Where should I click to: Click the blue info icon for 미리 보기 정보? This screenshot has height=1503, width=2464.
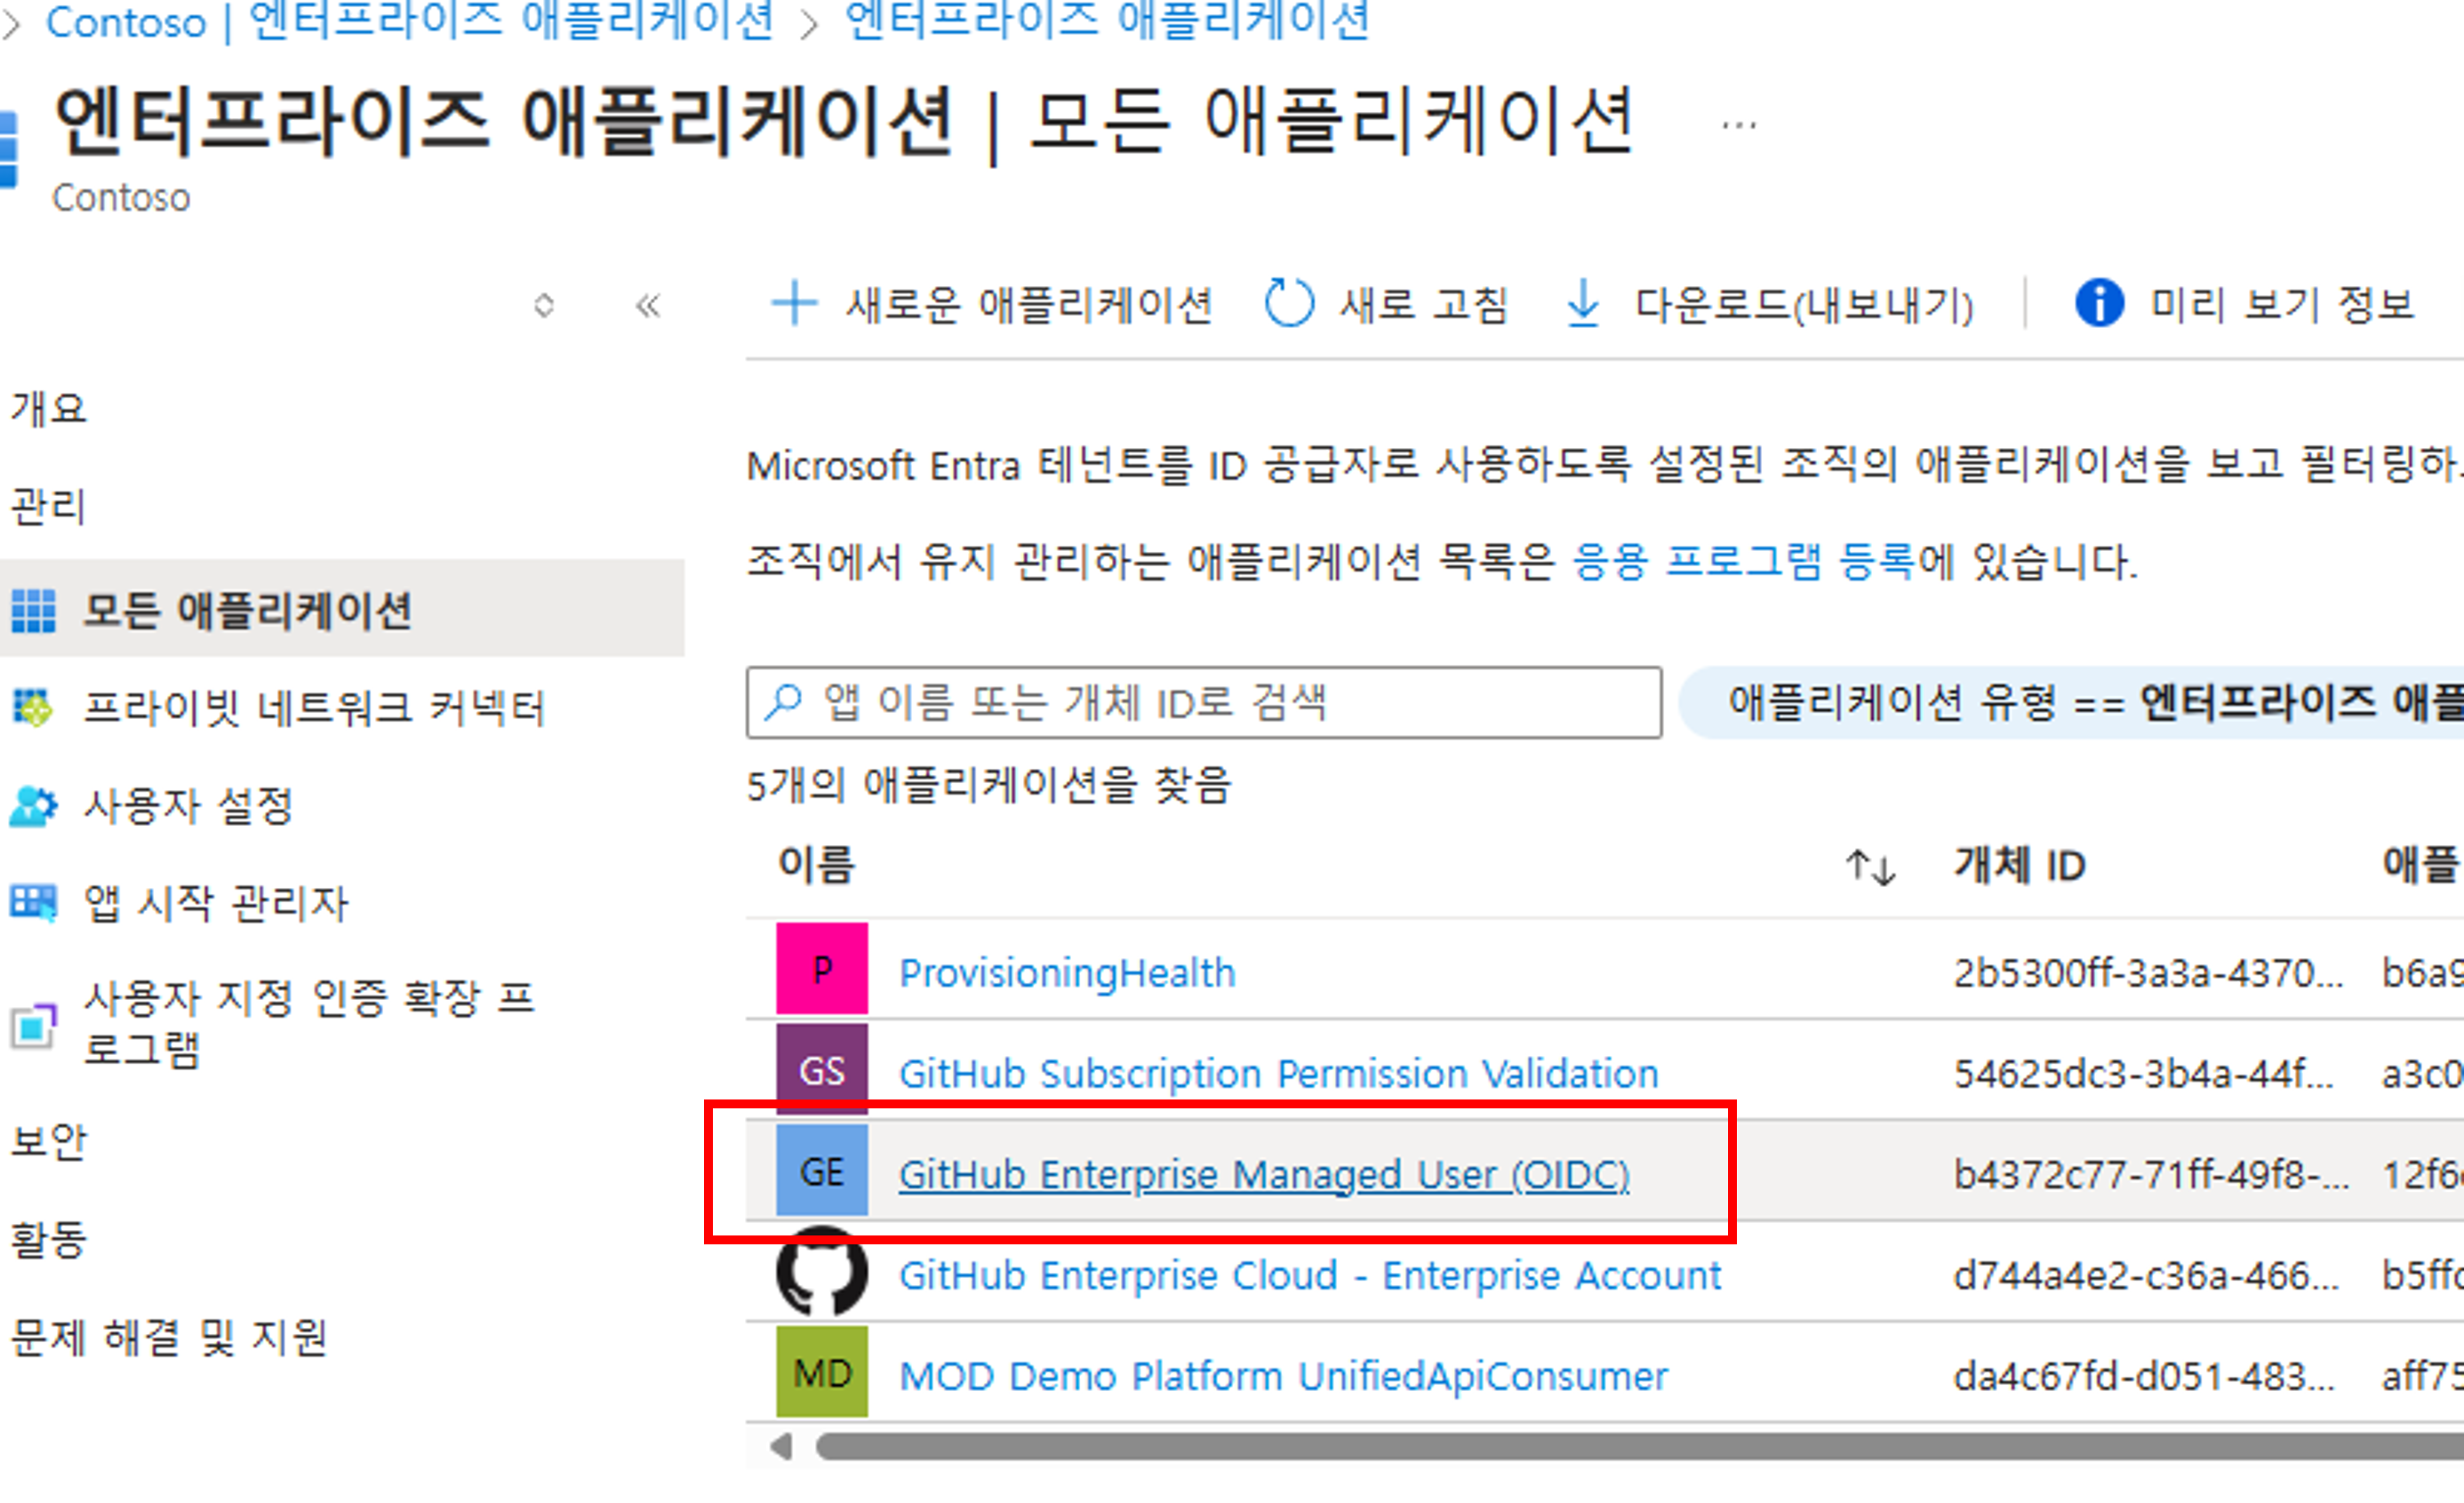(2099, 303)
